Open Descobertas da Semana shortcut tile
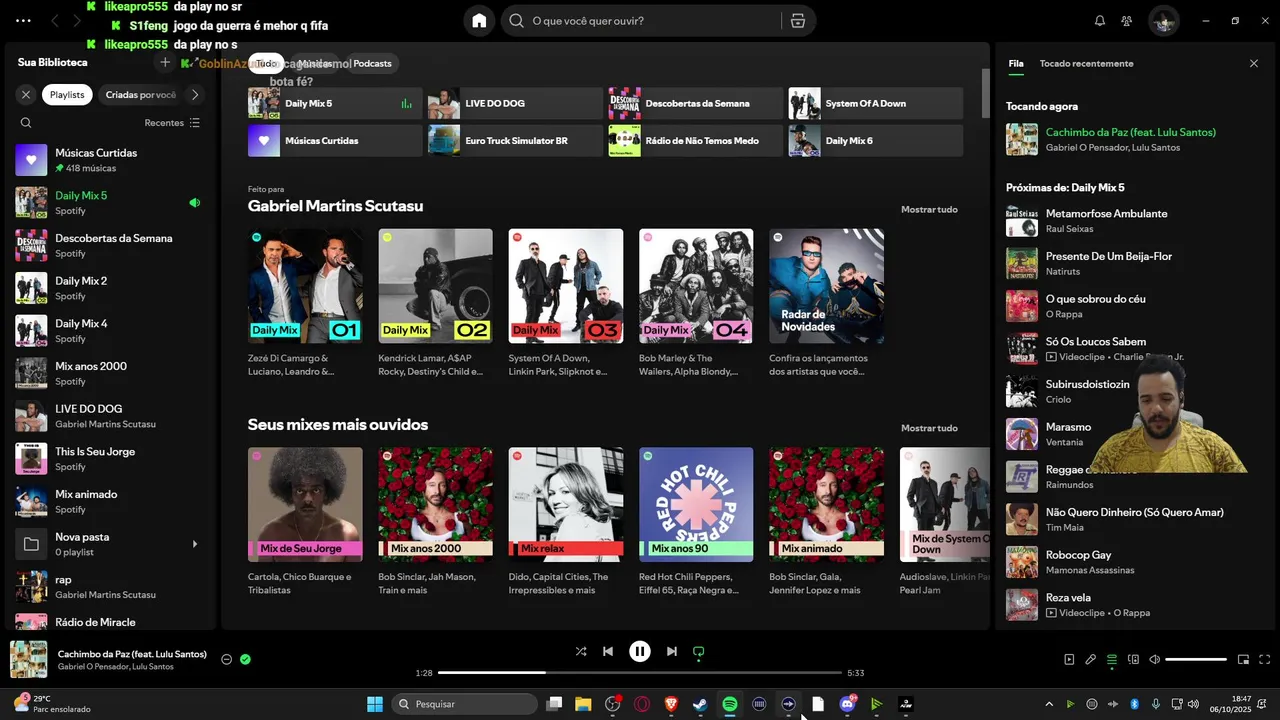Viewport: 1280px width, 720px height. [x=695, y=103]
